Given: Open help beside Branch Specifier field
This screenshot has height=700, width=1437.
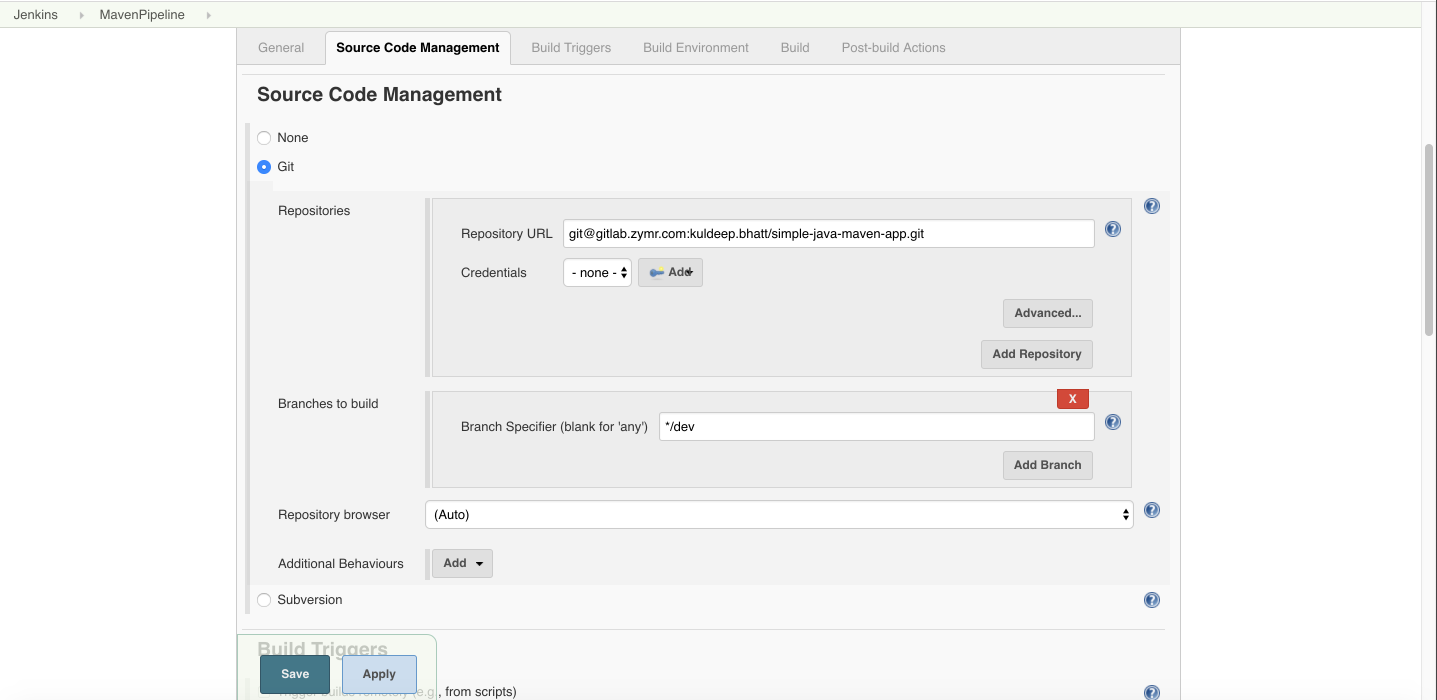Looking at the screenshot, I should click(x=1112, y=422).
